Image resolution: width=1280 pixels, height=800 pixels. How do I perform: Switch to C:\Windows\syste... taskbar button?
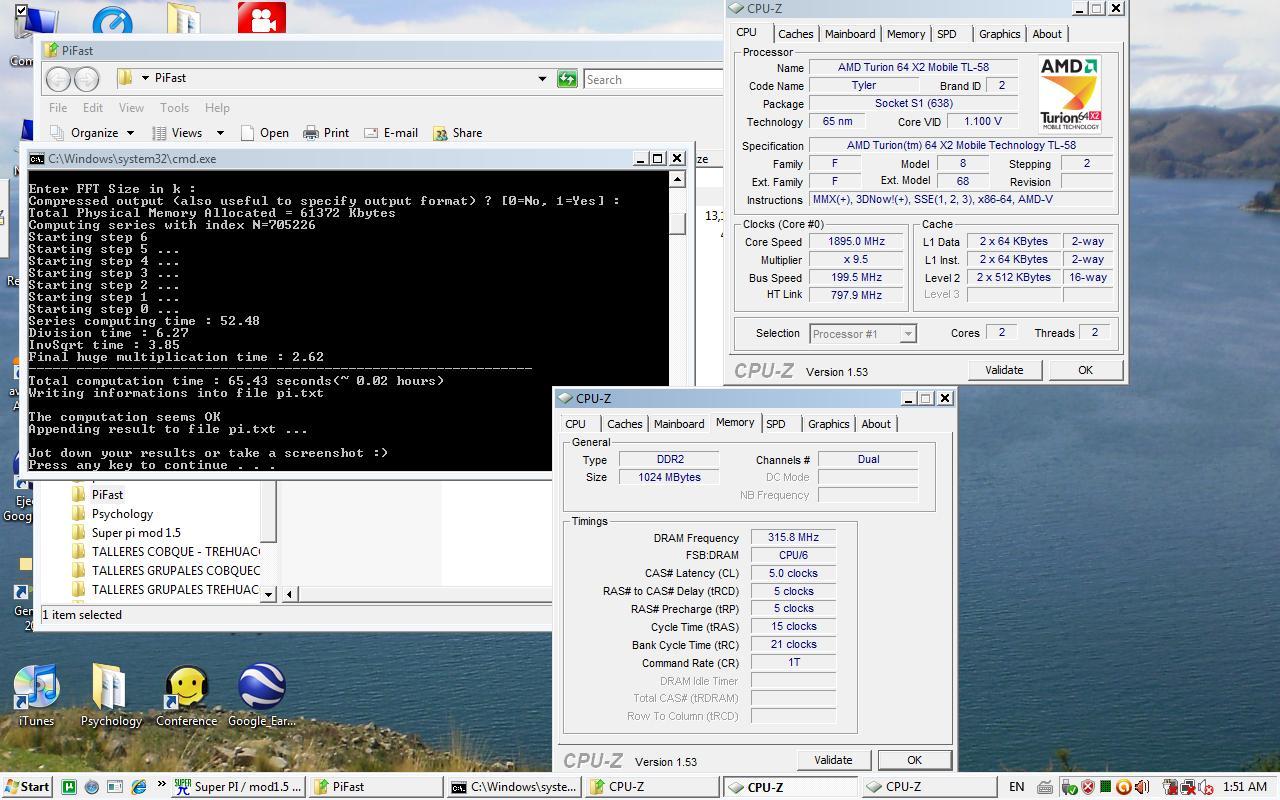(513, 787)
